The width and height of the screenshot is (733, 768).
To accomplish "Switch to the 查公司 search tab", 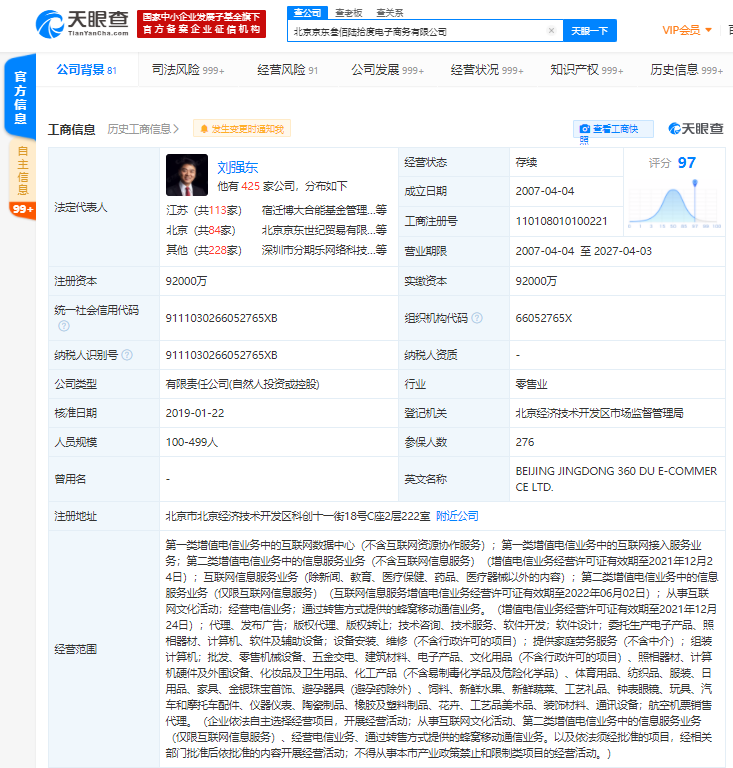I will point(307,13).
